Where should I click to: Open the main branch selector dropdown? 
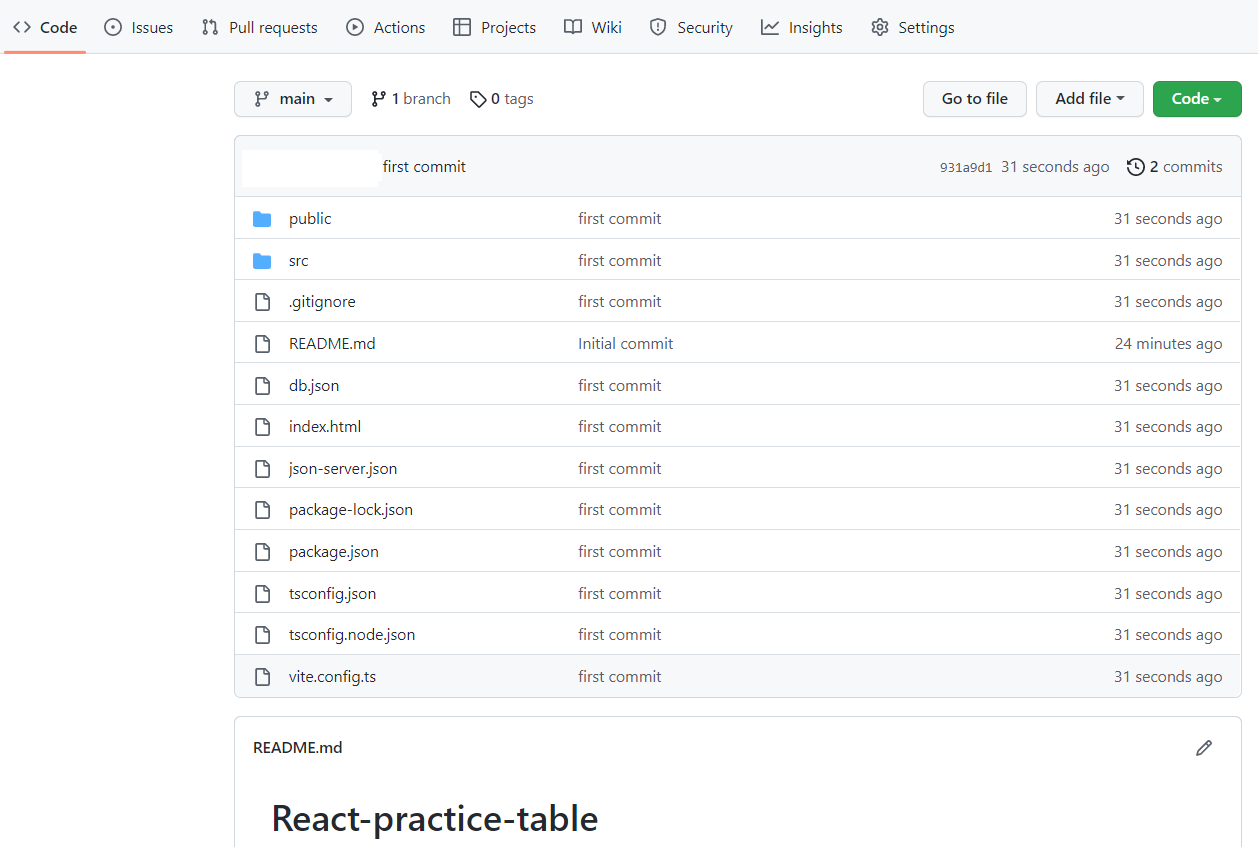click(x=293, y=99)
